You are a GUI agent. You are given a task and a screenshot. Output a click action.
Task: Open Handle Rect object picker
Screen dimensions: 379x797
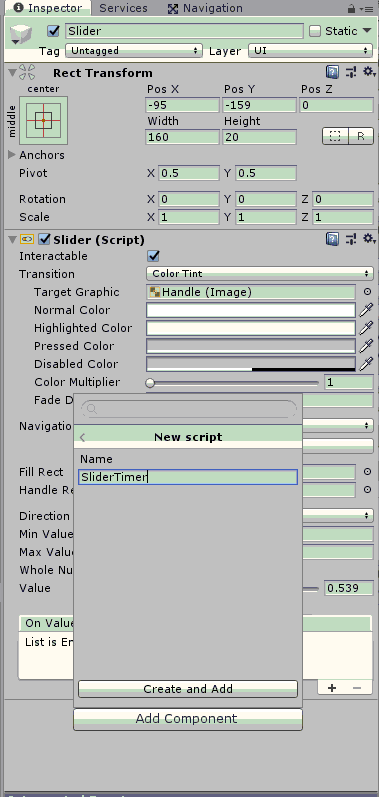click(367, 490)
